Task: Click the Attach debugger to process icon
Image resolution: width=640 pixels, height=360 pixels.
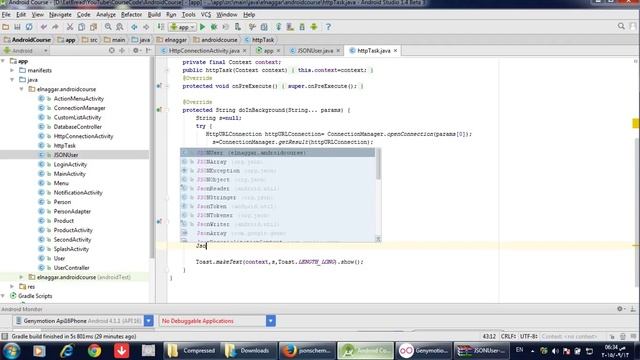Action: 238,27
